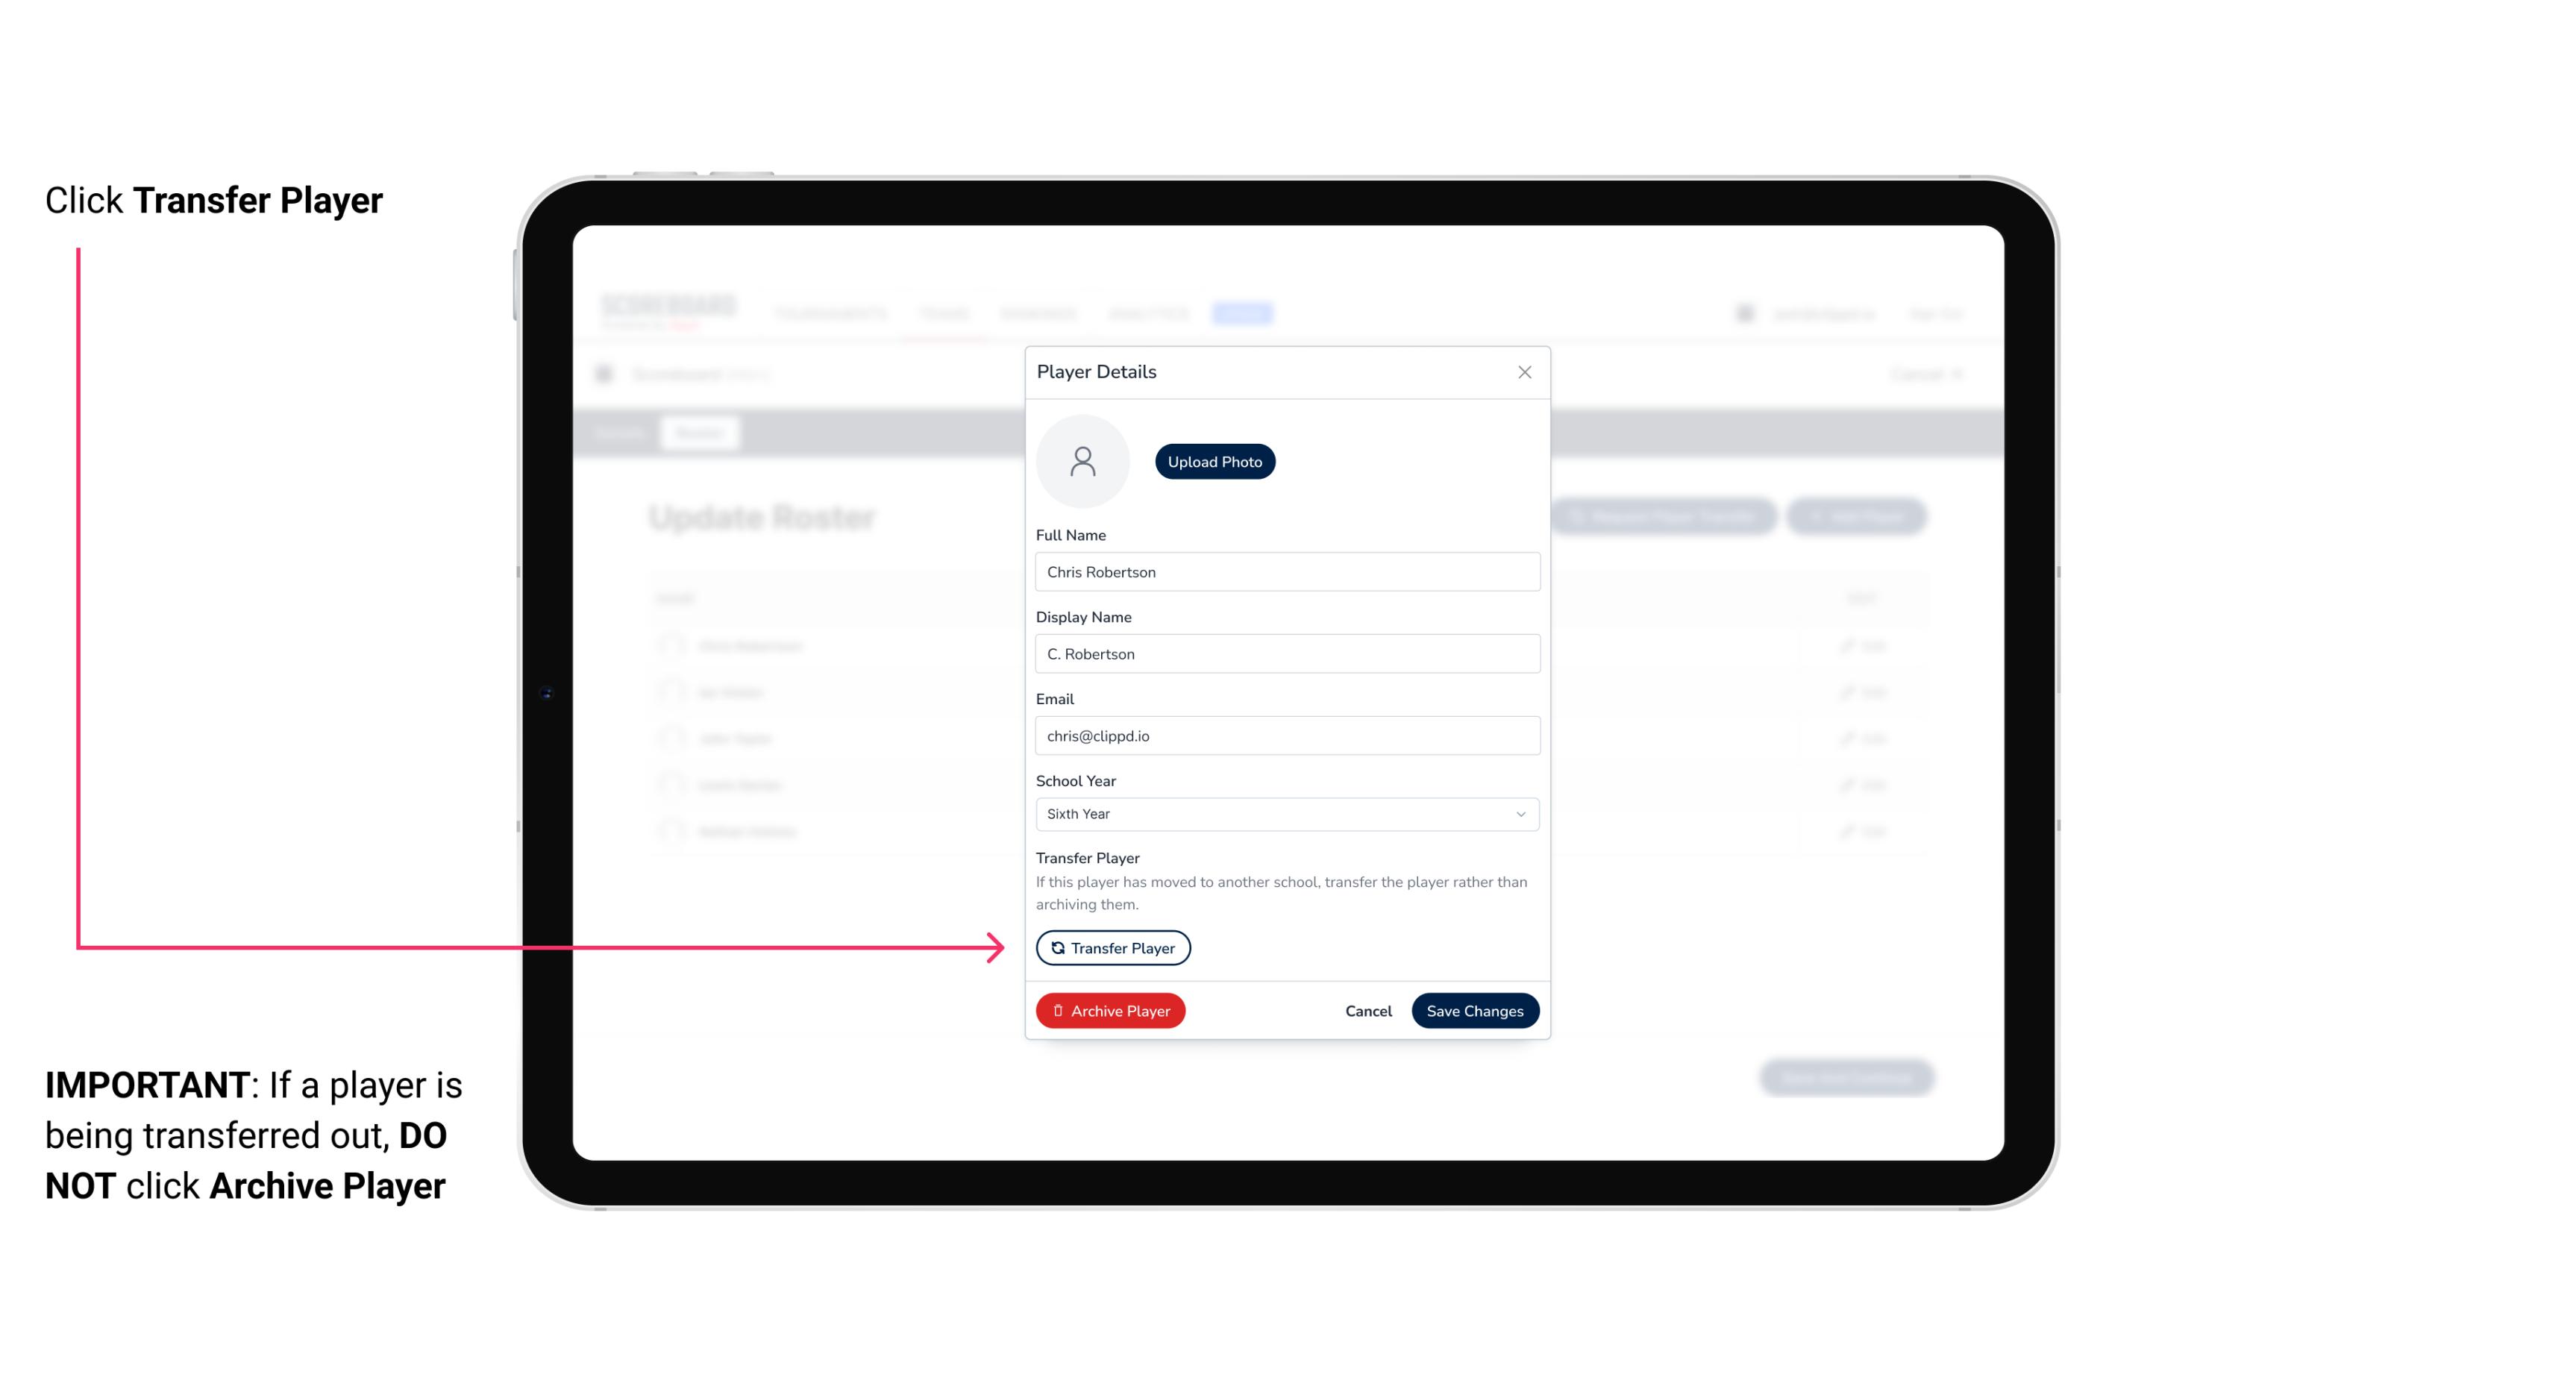The image size is (2576, 1386).
Task: Click the navigation menu icon top left
Action: 609,374
